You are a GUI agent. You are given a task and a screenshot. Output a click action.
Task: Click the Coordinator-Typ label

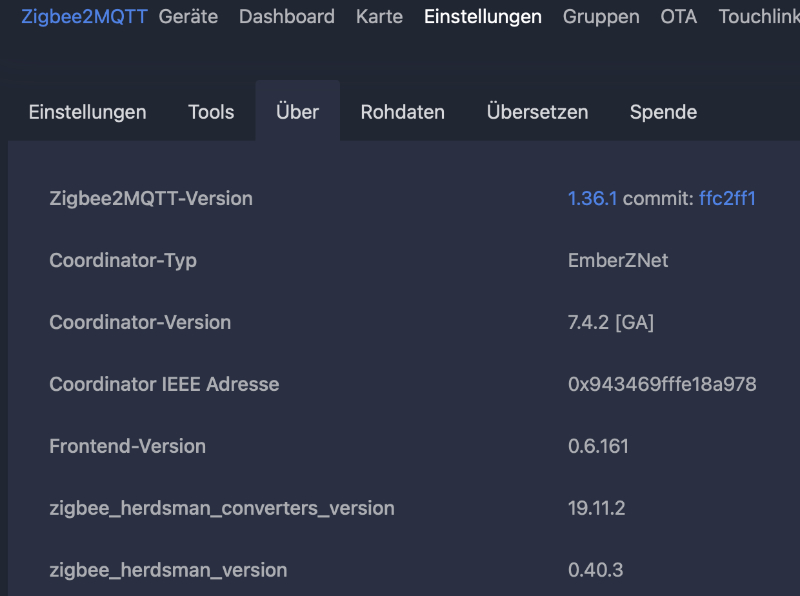123,261
